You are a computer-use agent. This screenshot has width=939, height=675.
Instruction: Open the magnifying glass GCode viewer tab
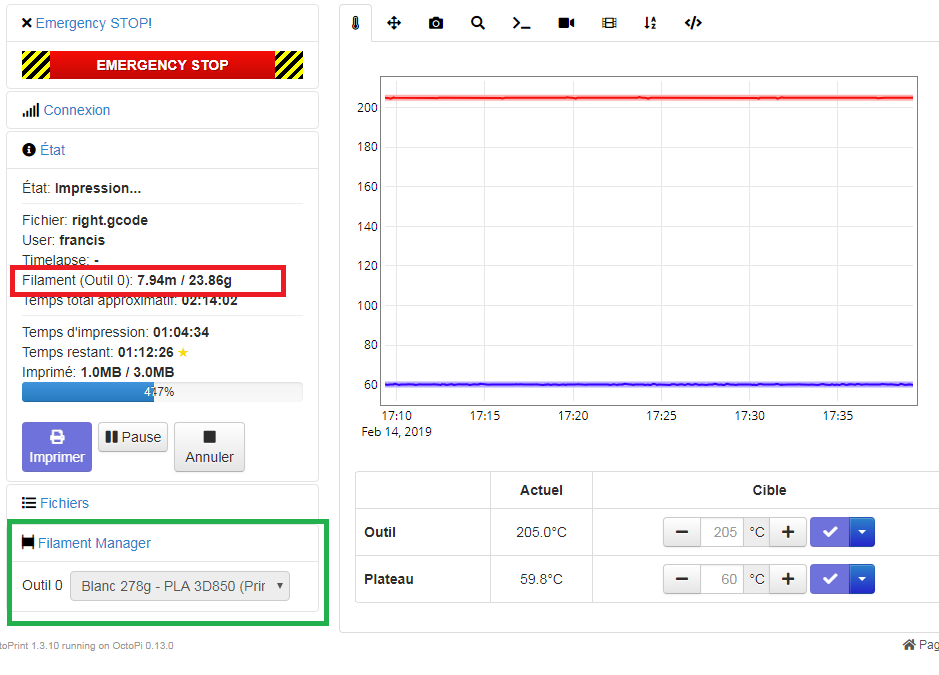click(477, 23)
